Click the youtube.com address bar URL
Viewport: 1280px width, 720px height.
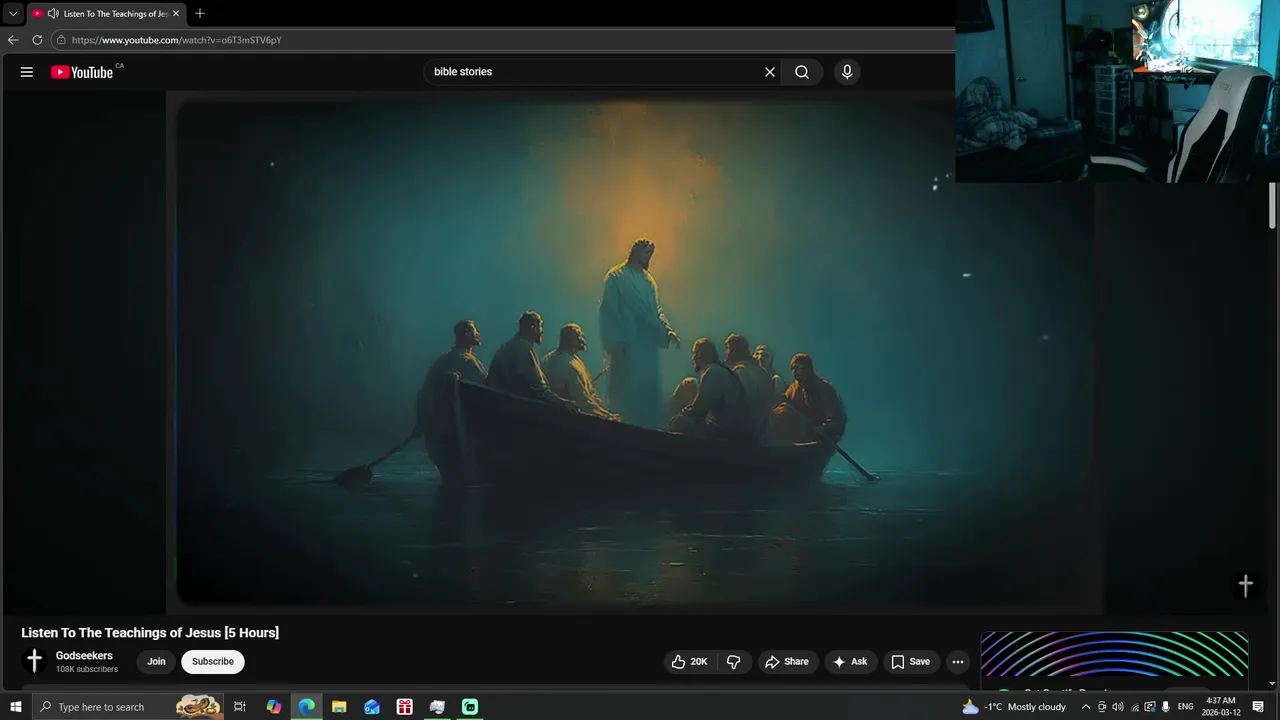point(176,40)
